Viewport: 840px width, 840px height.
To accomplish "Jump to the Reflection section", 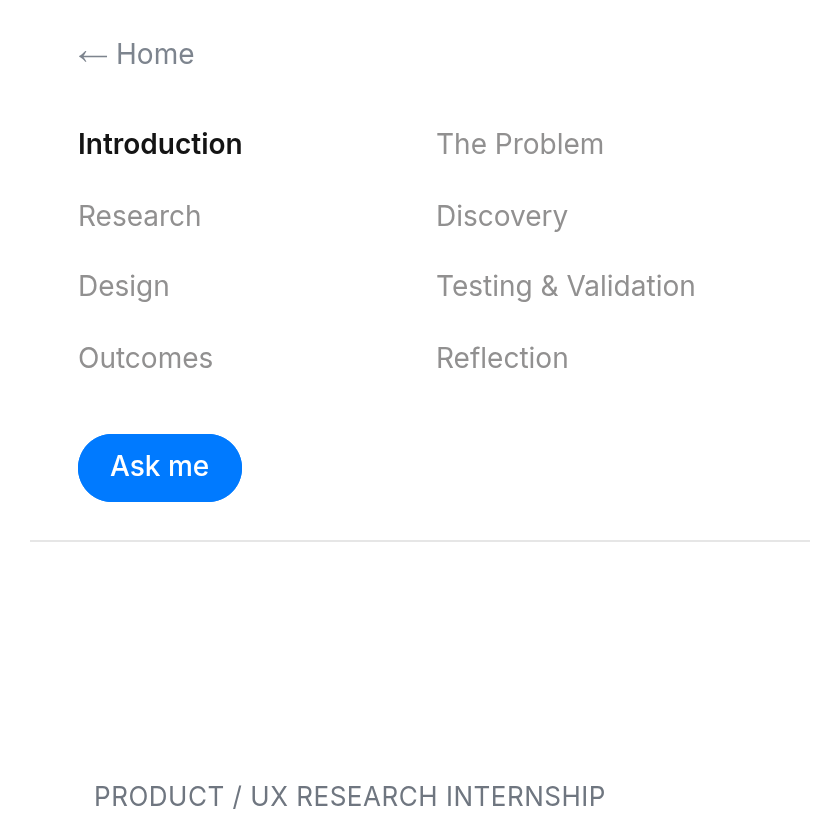I will point(502,358).
